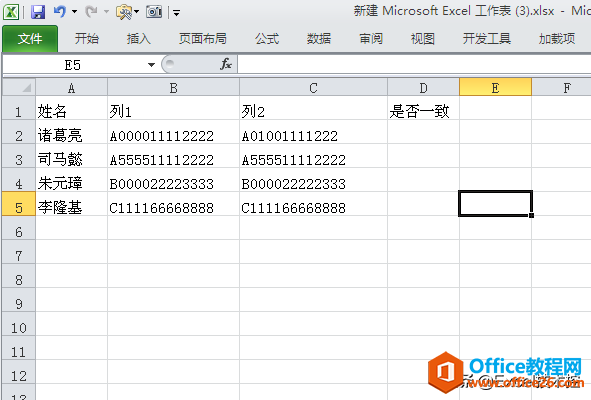The width and height of the screenshot is (591, 400).
Task: Click the fx insert function button
Action: (x=226, y=64)
